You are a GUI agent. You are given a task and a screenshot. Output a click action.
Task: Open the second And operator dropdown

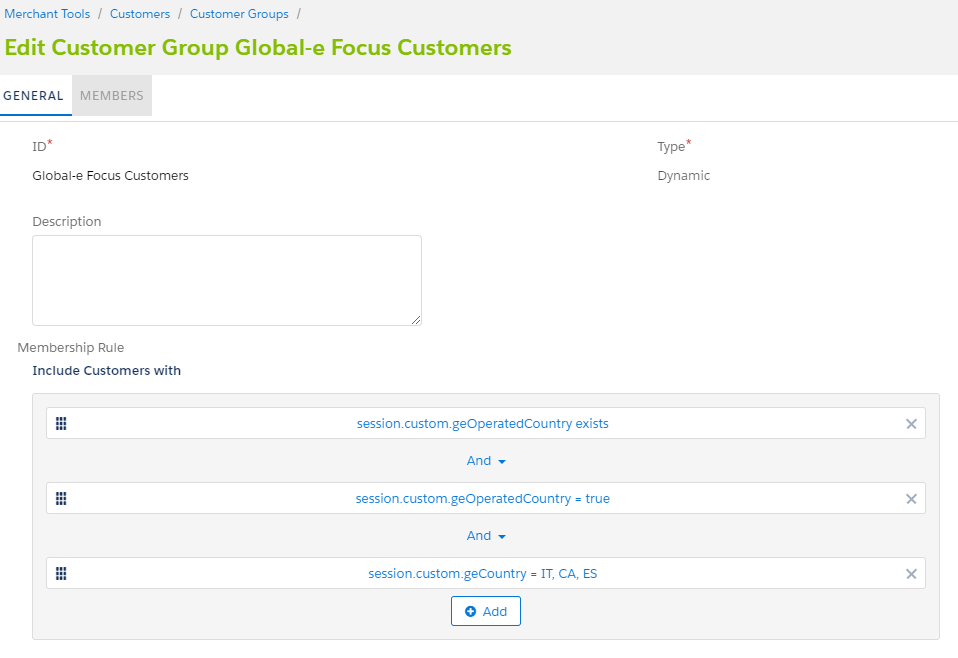[486, 536]
